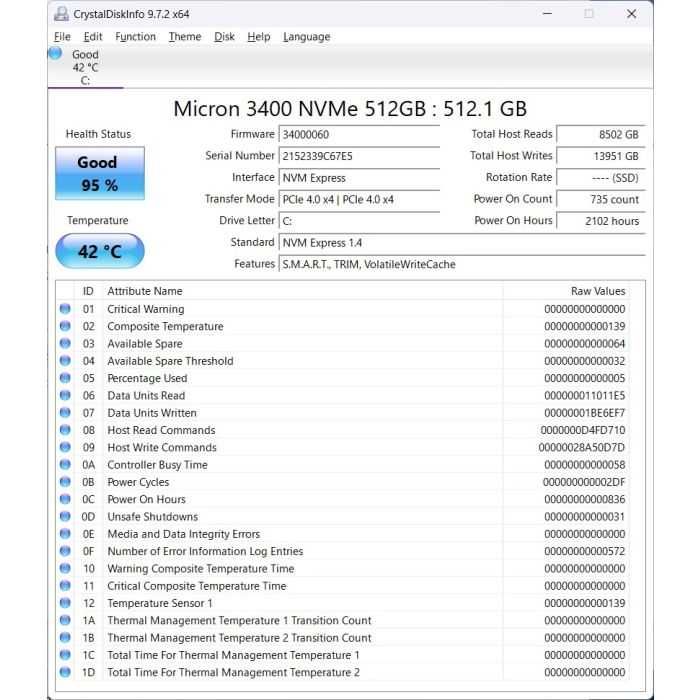The height and width of the screenshot is (700, 700).
Task: Click the Power On Hours value 2102 hours
Action: point(601,221)
